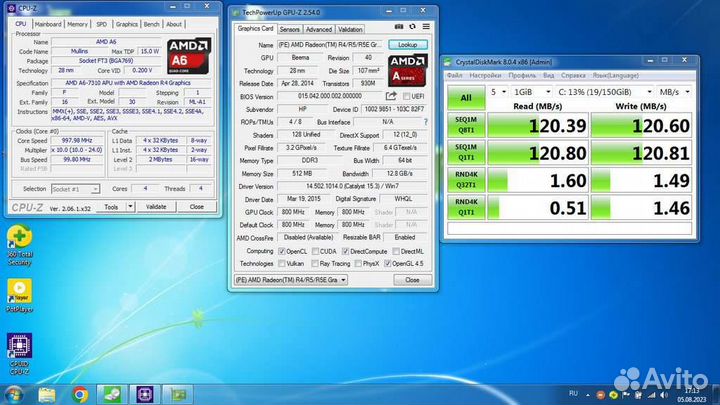This screenshot has height=405, width=720.
Task: Click the GPU-Z title bar icon
Action: coord(236,13)
